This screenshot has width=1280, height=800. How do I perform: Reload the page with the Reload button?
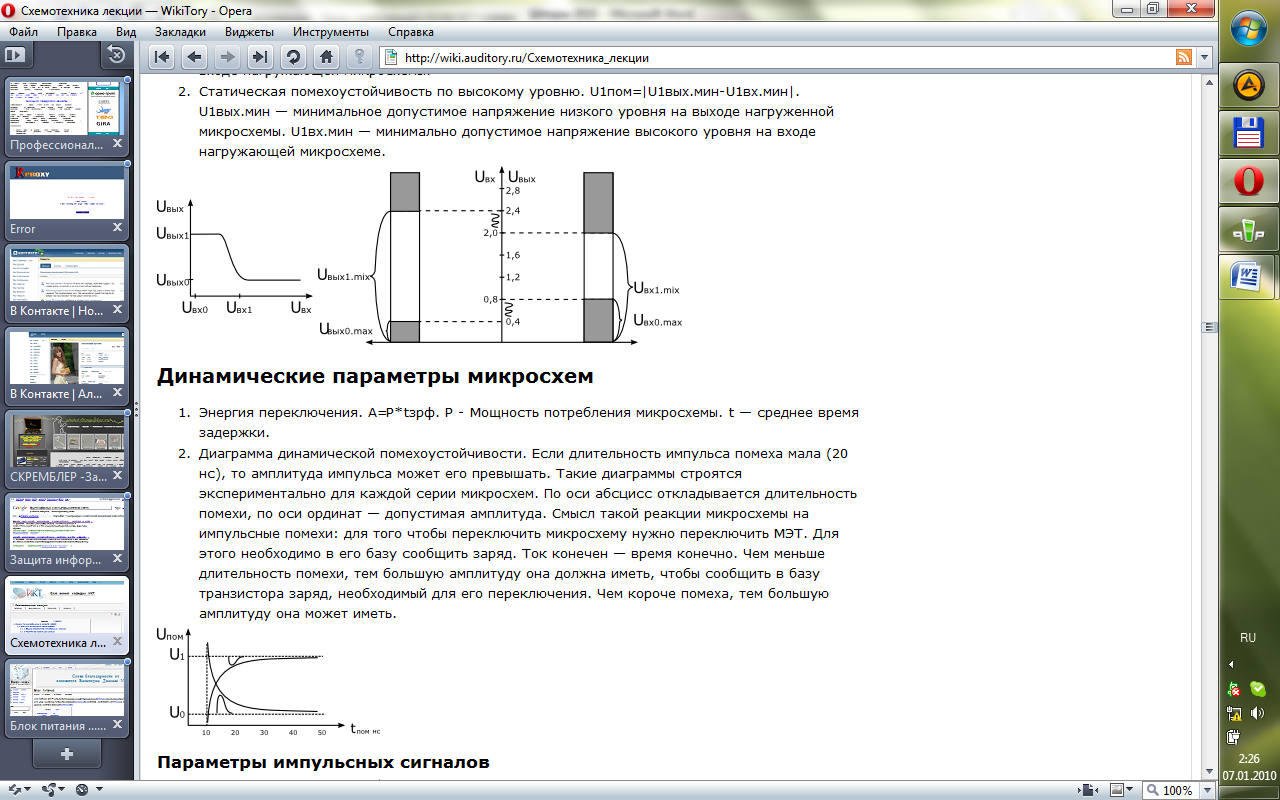293,56
